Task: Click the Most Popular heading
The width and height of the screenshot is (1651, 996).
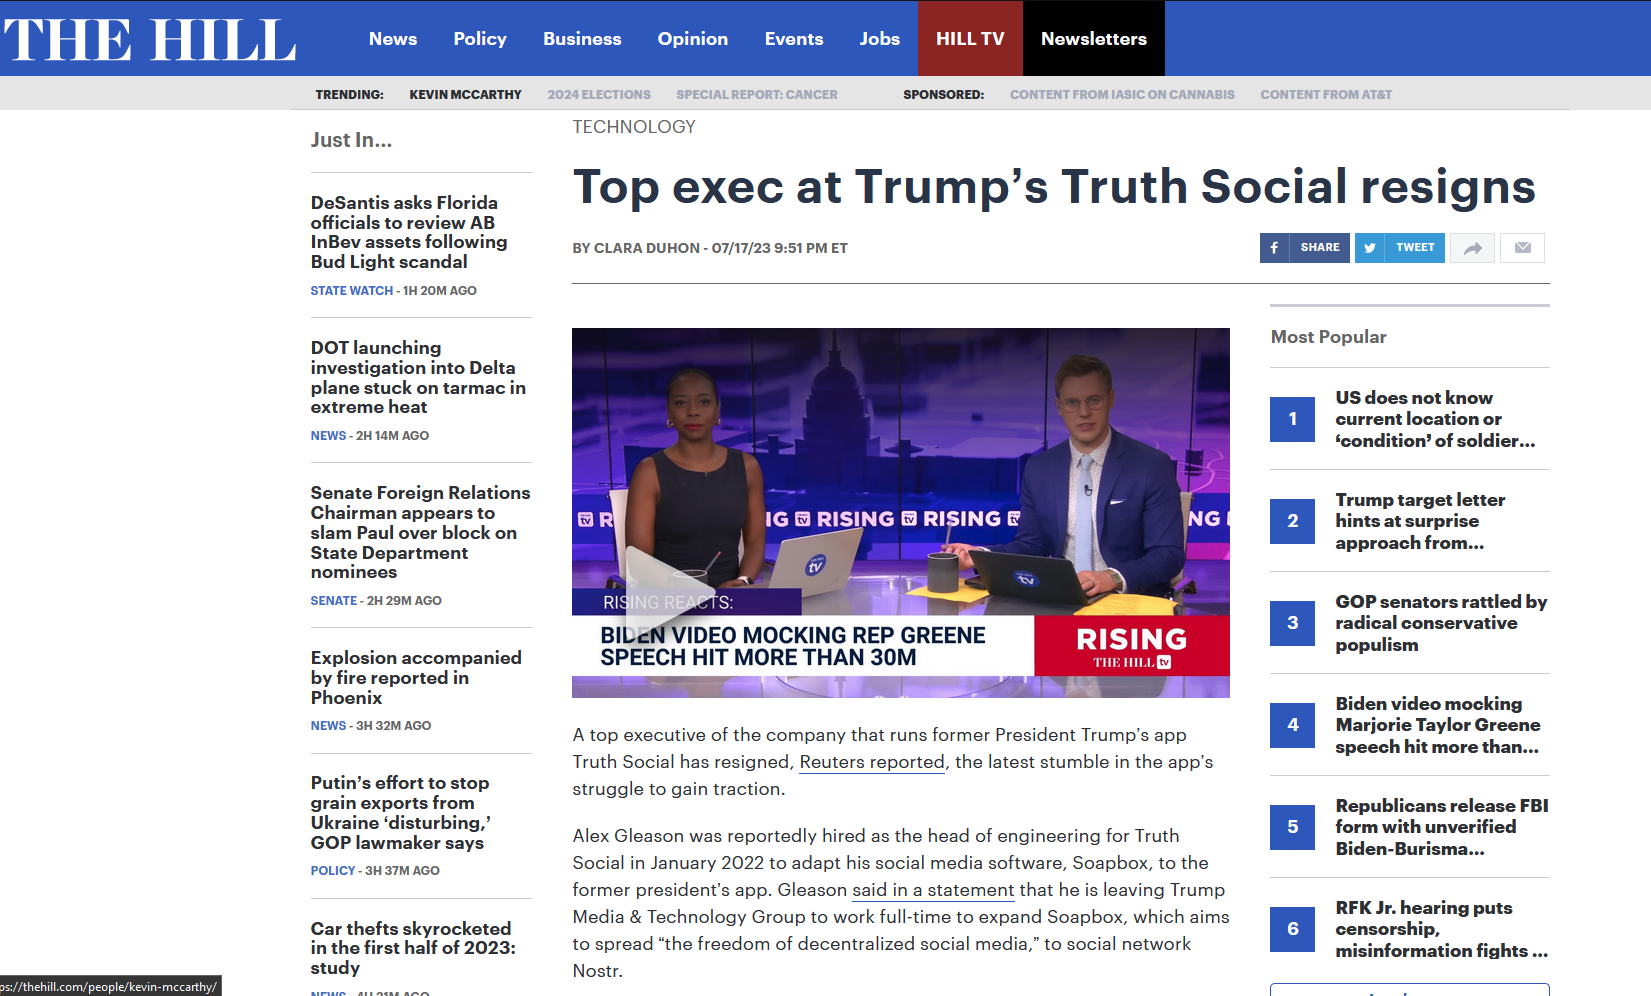Action: coord(1328,337)
